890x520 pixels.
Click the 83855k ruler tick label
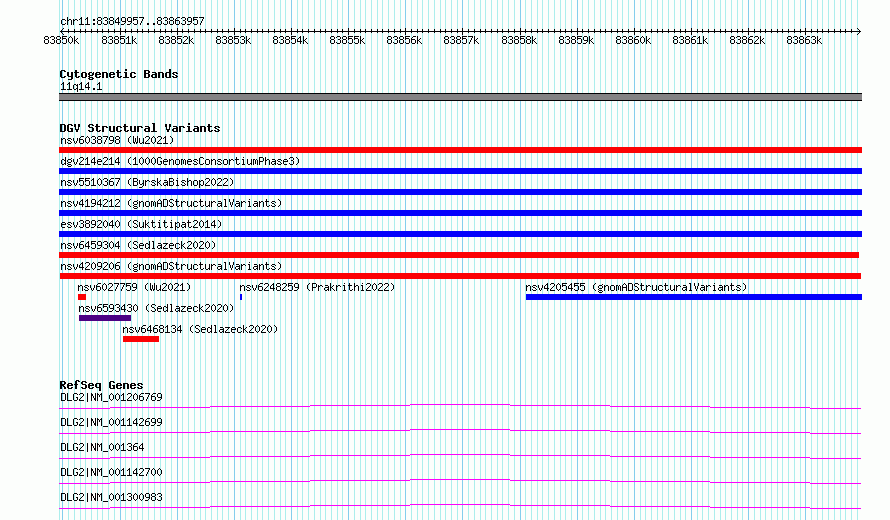click(347, 40)
